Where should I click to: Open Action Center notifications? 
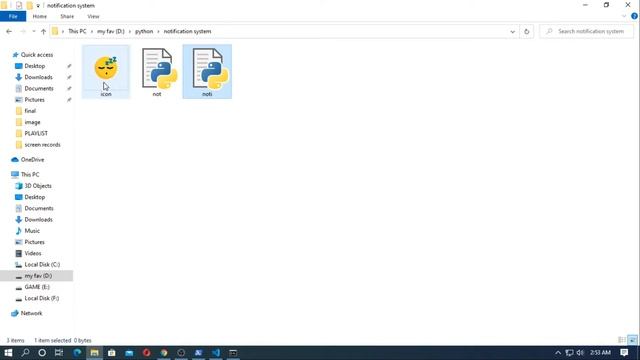click(624, 353)
